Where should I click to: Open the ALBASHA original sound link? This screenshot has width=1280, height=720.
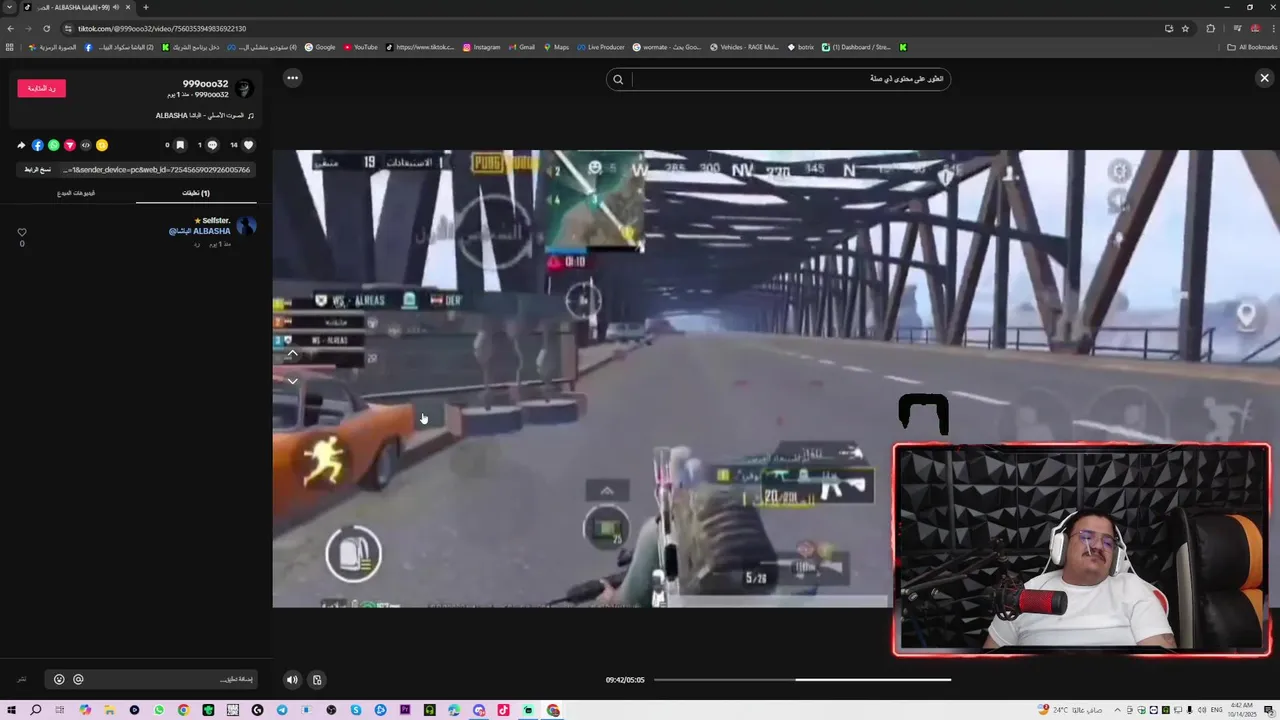coord(205,115)
